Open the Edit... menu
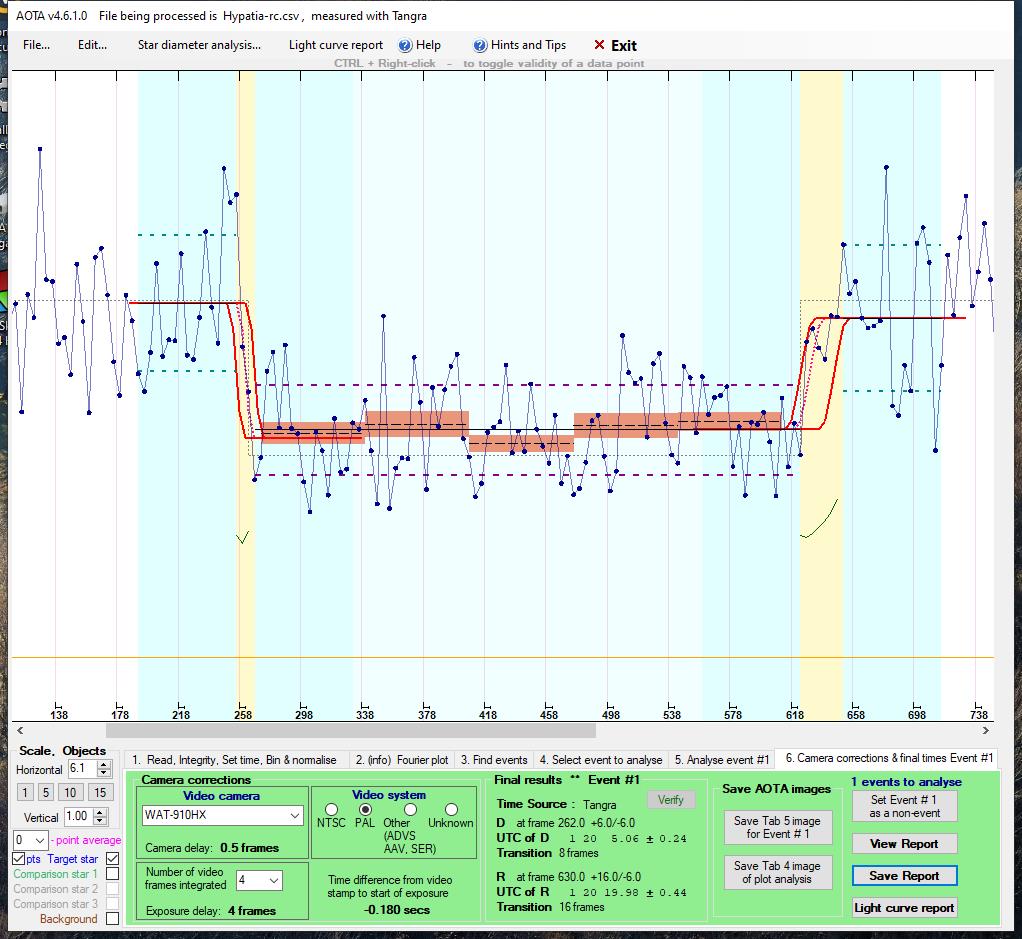The width and height of the screenshot is (1022, 939). pos(92,45)
